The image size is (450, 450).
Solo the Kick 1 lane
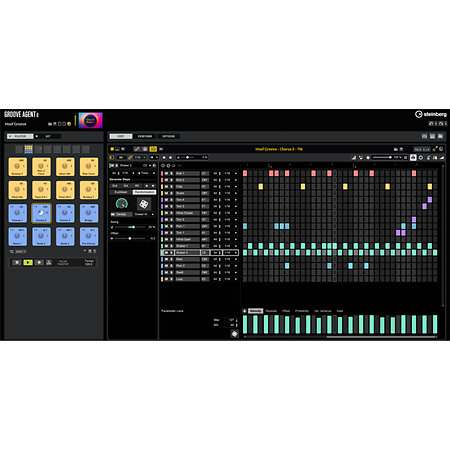pos(171,173)
